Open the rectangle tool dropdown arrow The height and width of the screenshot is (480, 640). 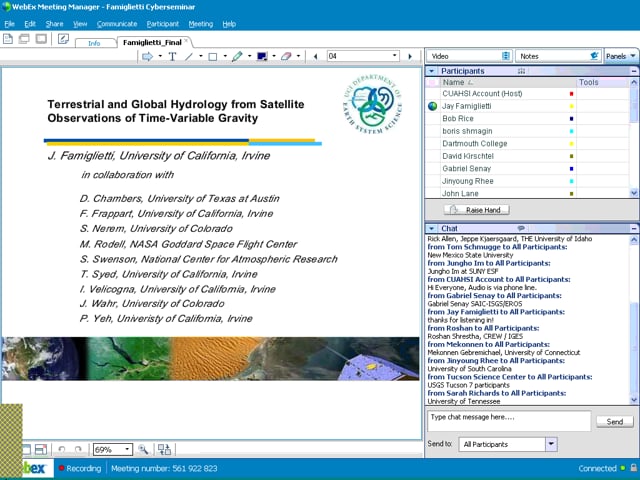pyautogui.click(x=225, y=56)
